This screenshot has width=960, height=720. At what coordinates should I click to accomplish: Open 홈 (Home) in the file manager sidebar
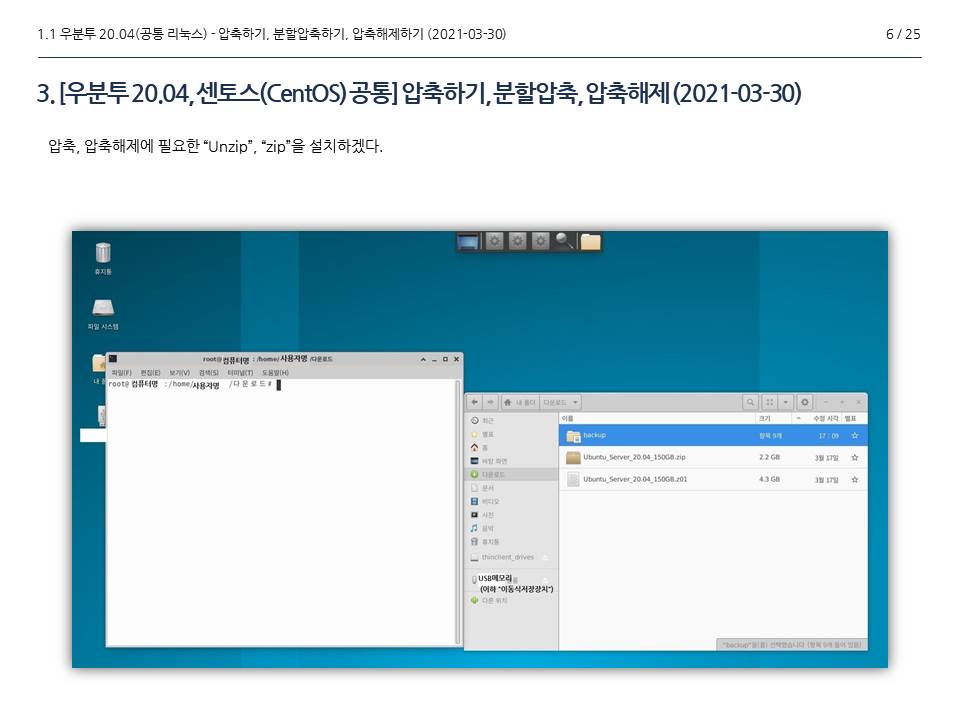(511, 448)
